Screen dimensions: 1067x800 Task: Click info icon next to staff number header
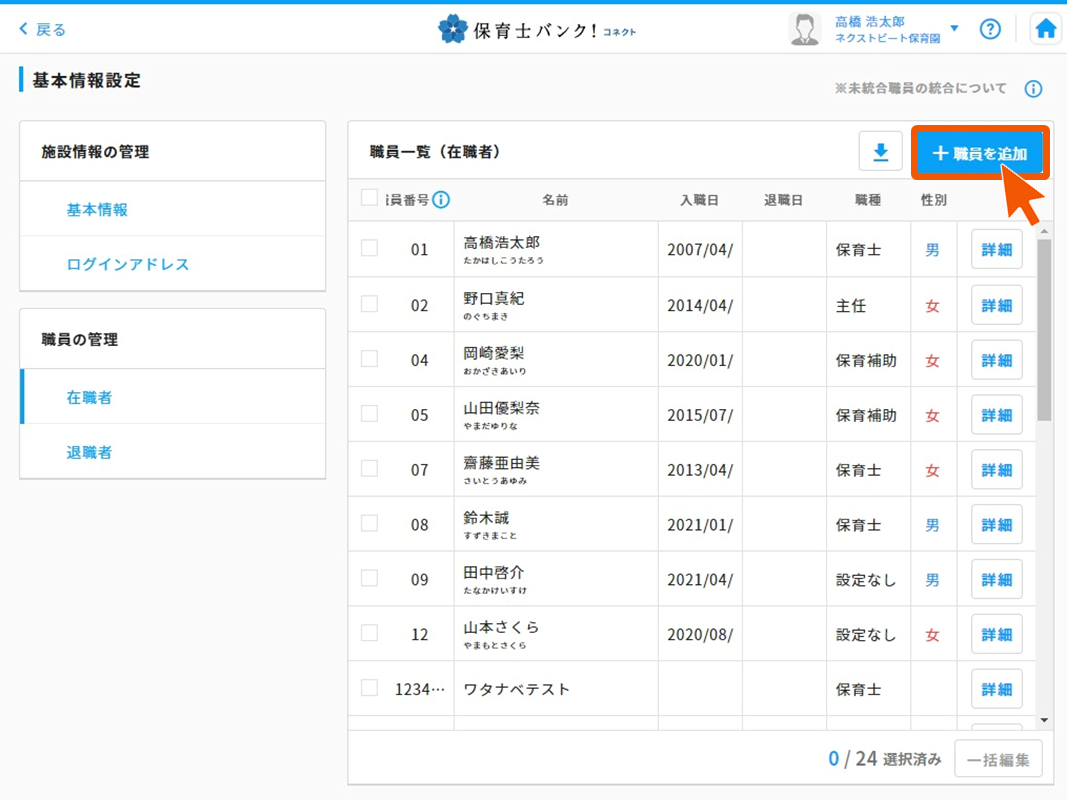click(441, 200)
